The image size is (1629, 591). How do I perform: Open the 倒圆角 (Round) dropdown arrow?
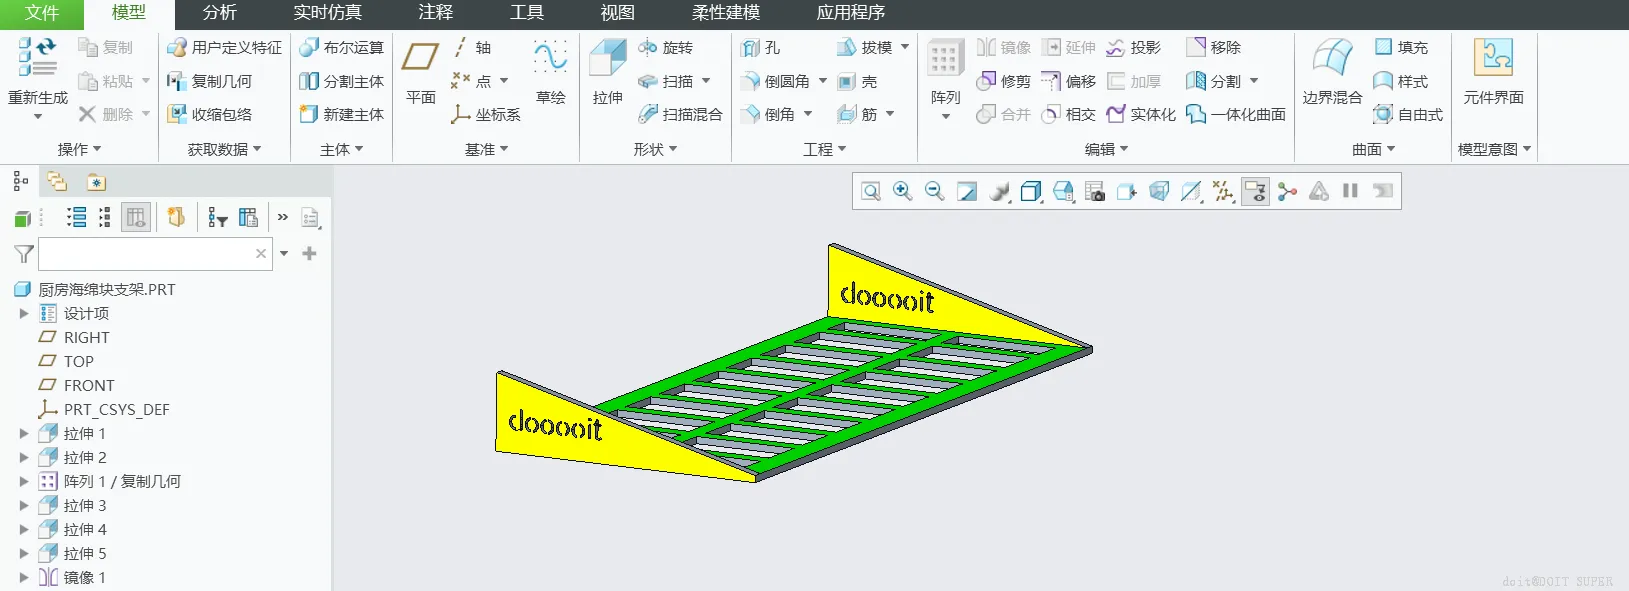click(823, 81)
